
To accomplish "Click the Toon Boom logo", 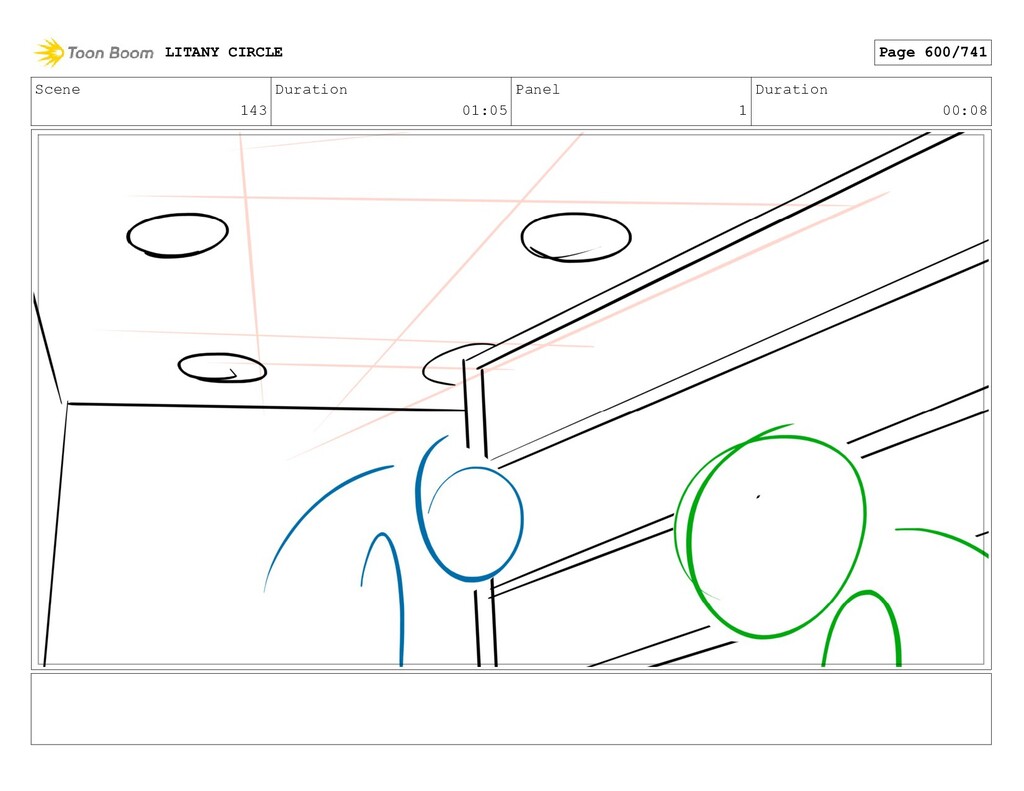I will (x=93, y=52).
